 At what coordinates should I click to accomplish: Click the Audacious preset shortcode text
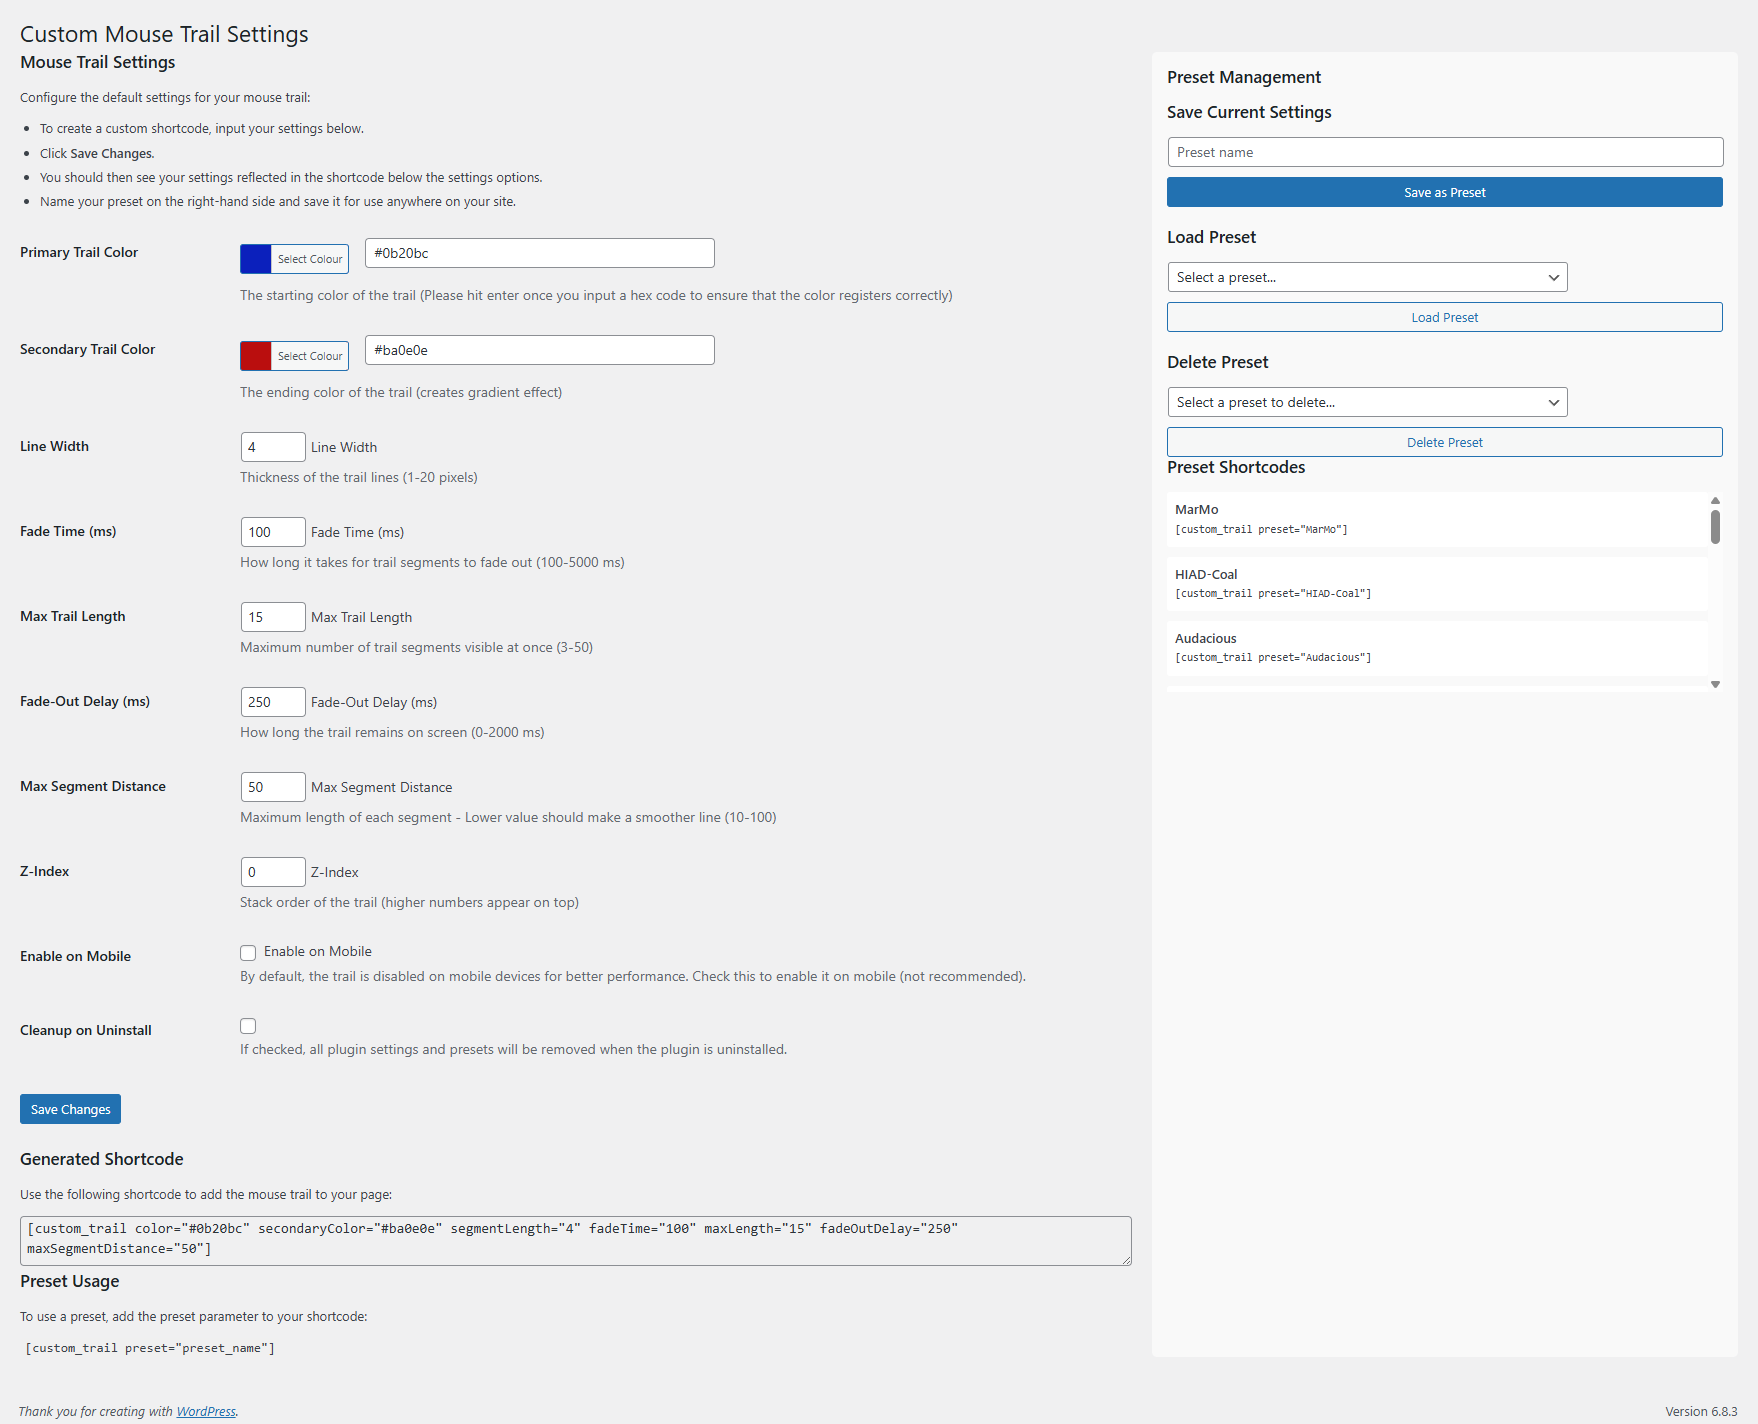(x=1273, y=658)
